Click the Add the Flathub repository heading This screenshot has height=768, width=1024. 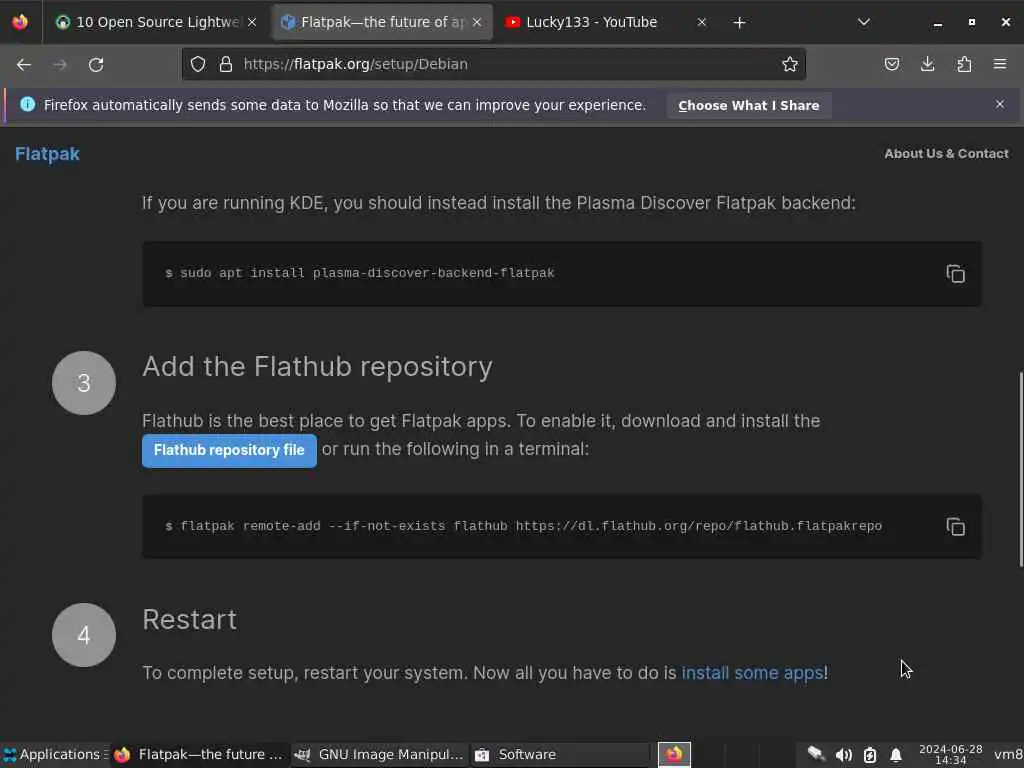click(317, 367)
